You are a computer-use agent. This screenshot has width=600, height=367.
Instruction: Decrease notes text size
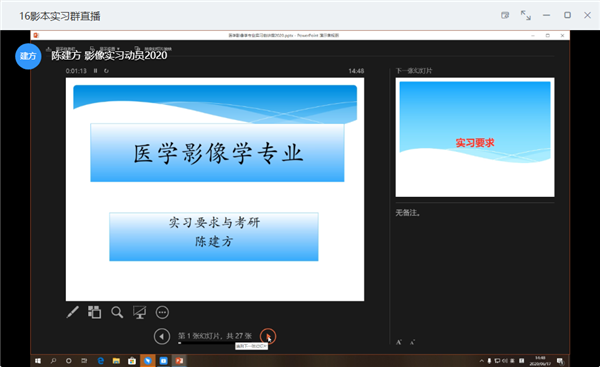412,342
